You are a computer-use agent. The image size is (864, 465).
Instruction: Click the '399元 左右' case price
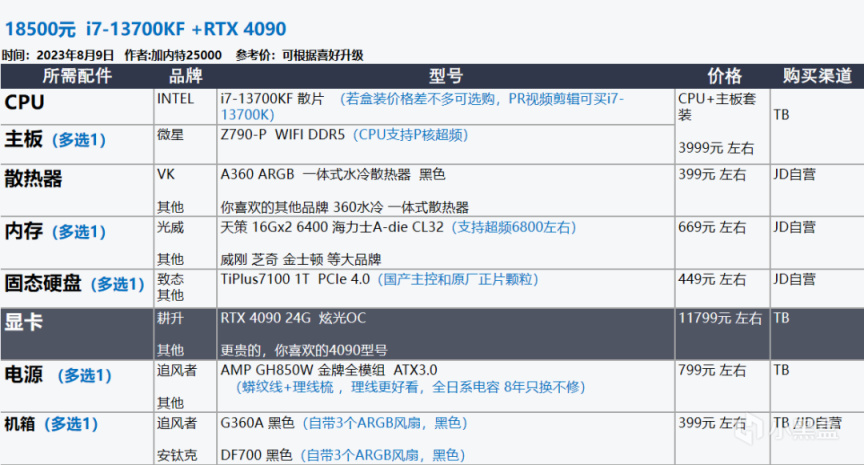712,423
